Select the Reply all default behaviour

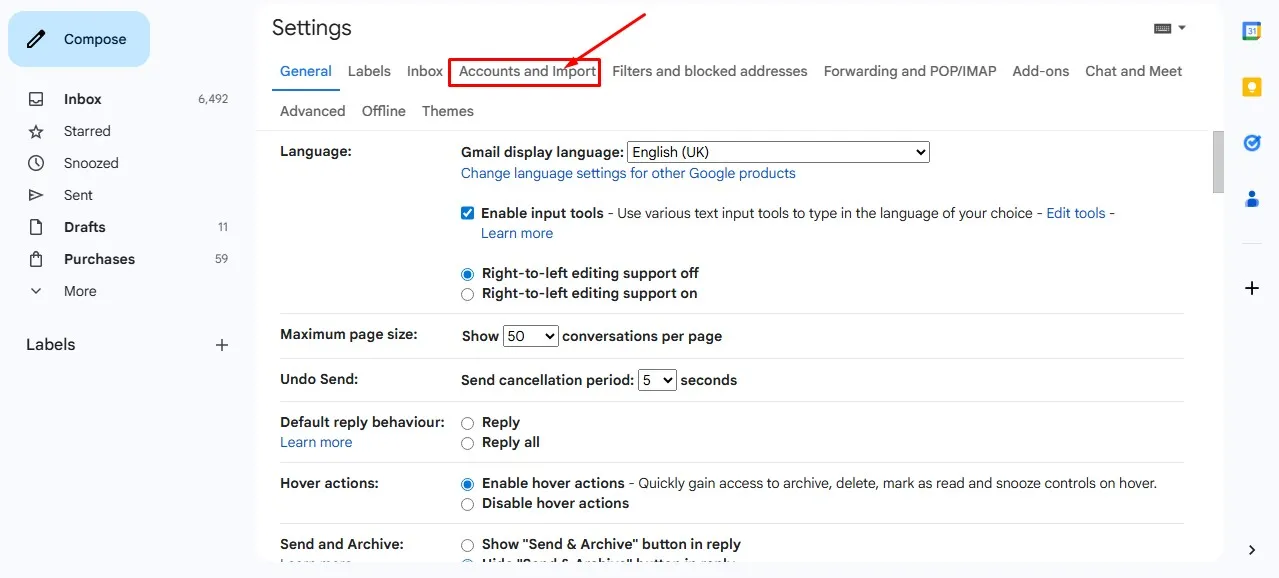point(467,442)
